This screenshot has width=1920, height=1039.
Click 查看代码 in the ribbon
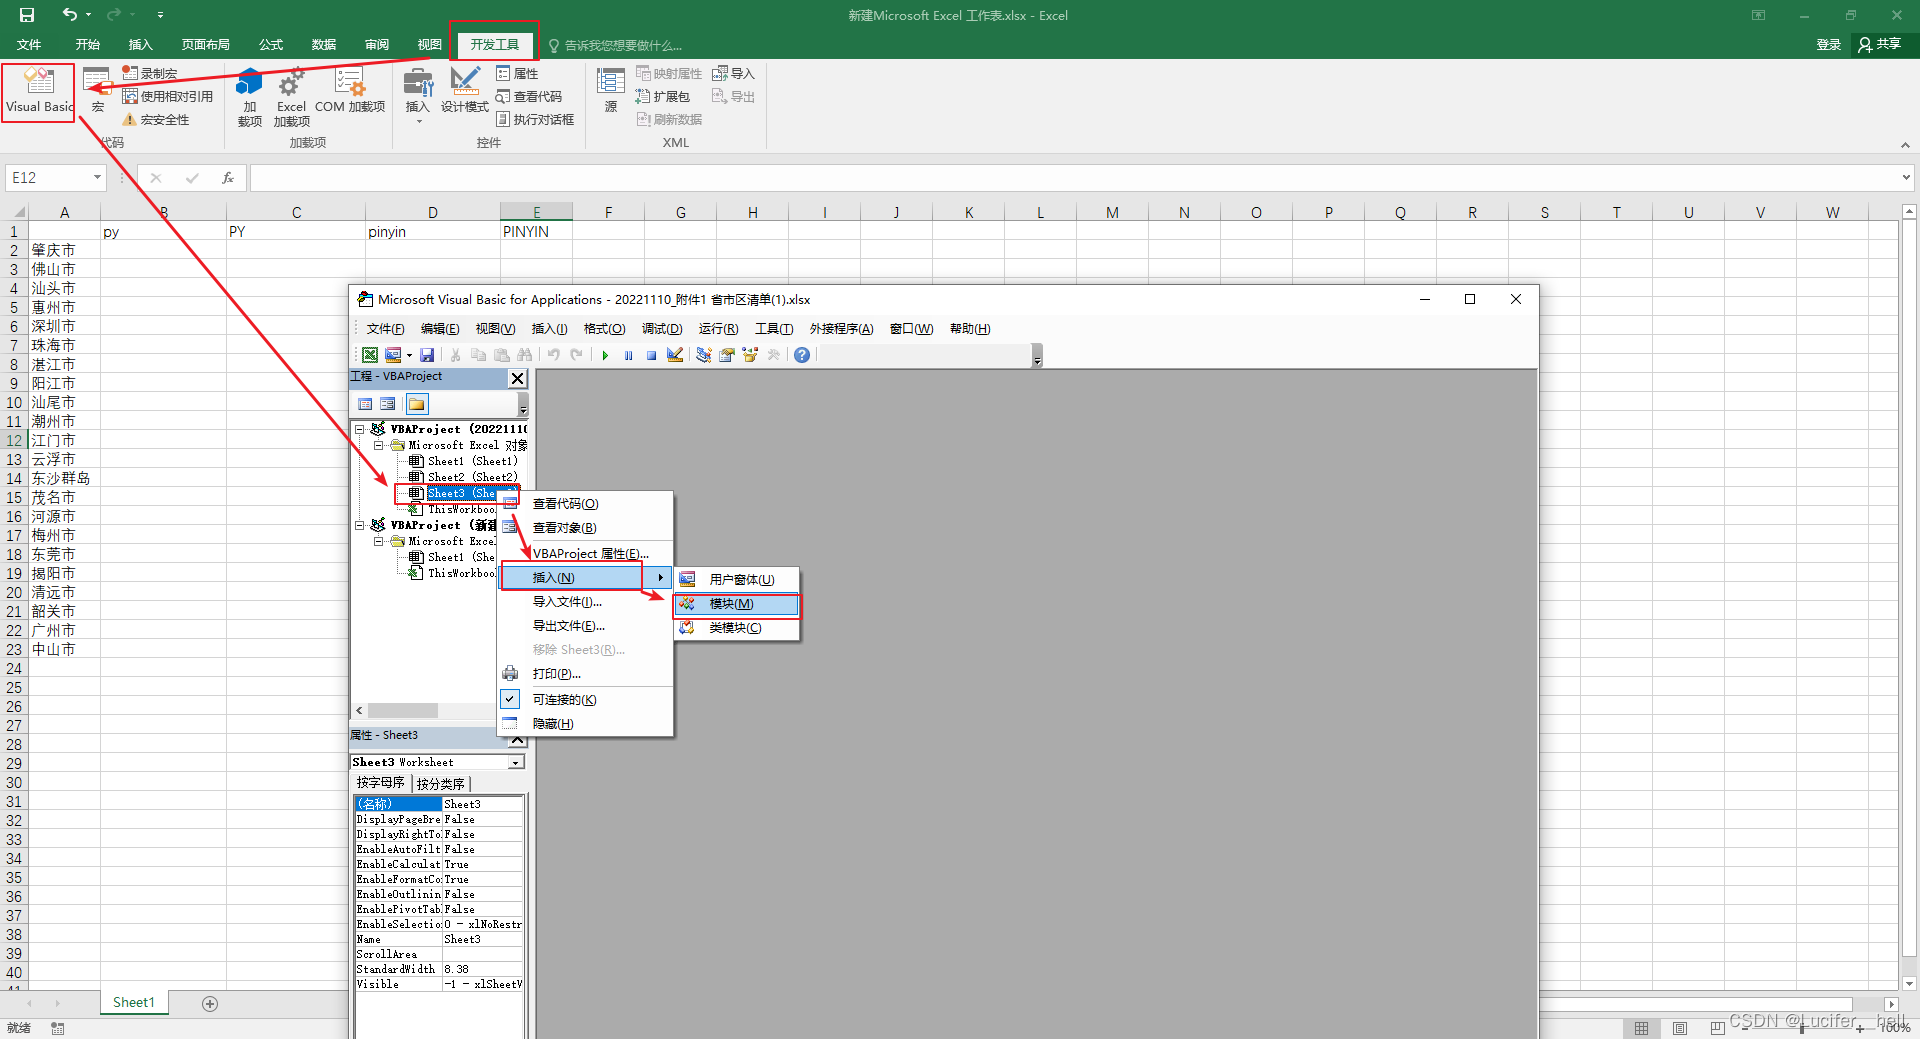click(x=529, y=96)
